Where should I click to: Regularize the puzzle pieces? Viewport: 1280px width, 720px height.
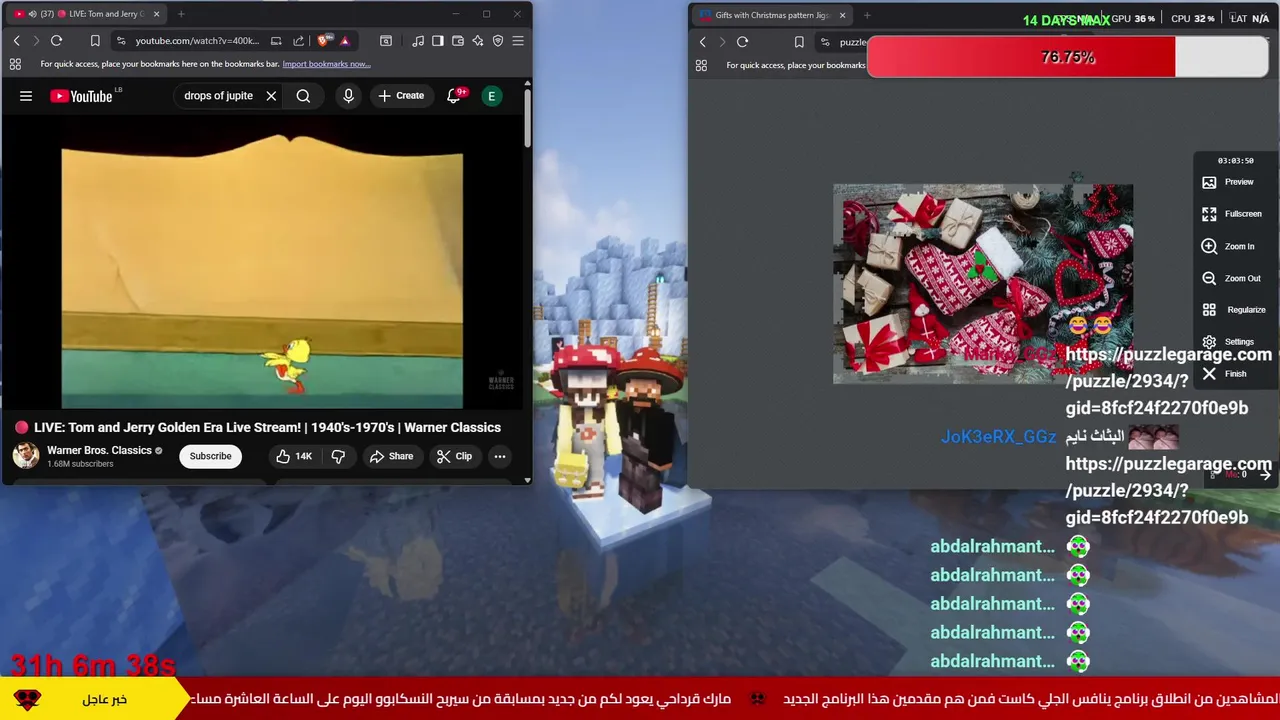pyautogui.click(x=1233, y=310)
